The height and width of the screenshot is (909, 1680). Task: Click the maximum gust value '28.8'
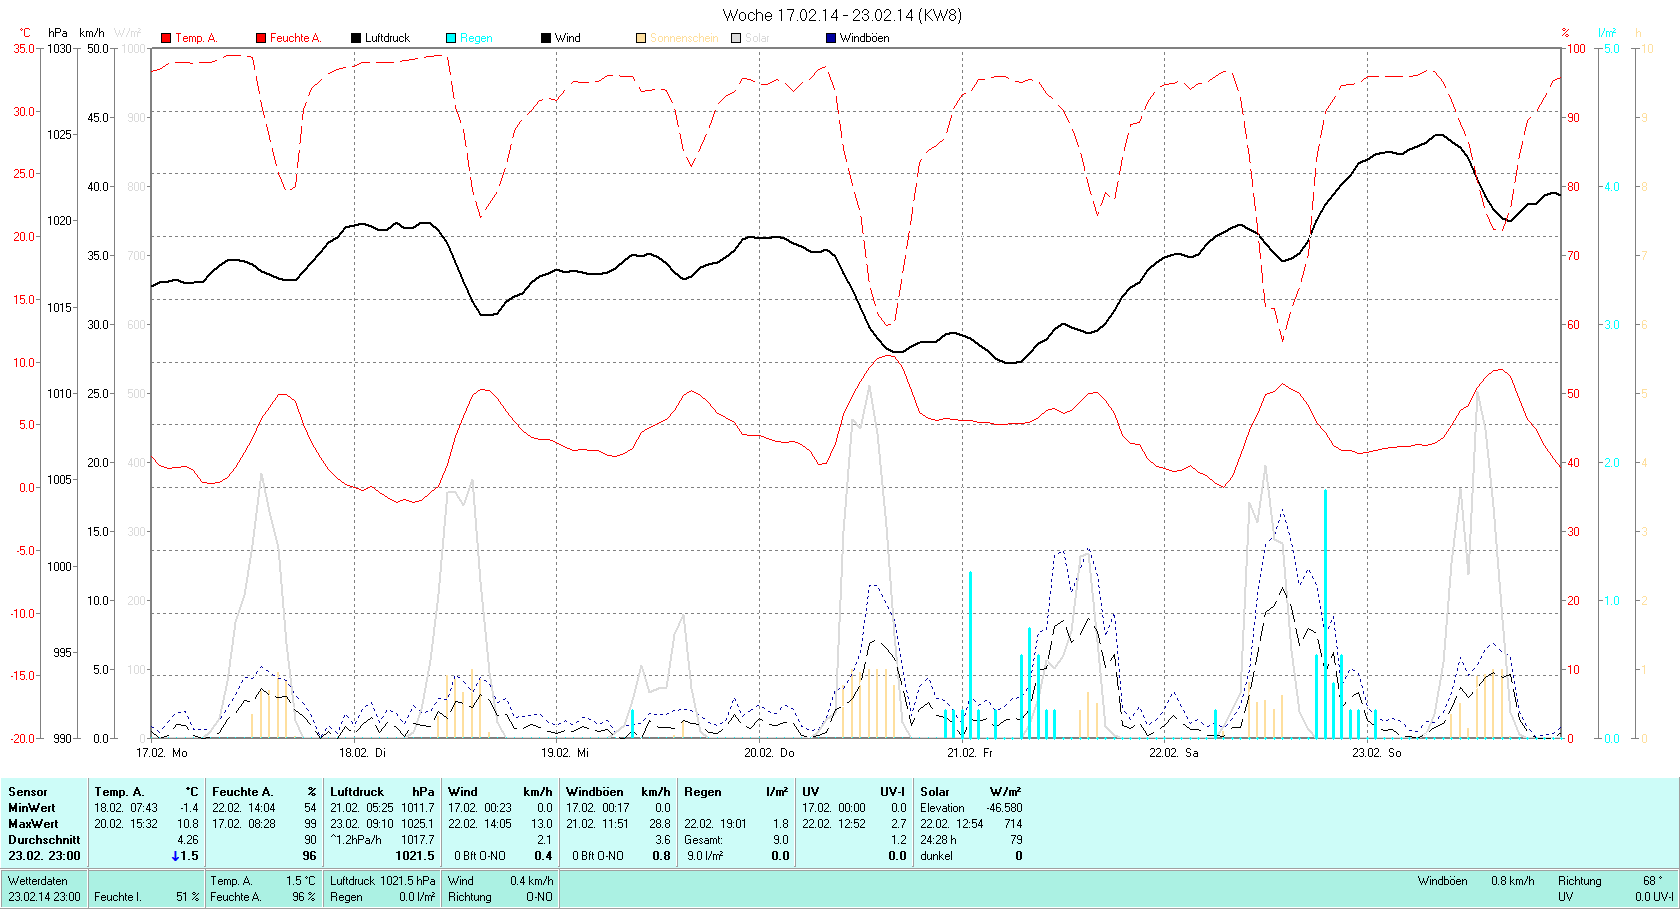tap(660, 823)
